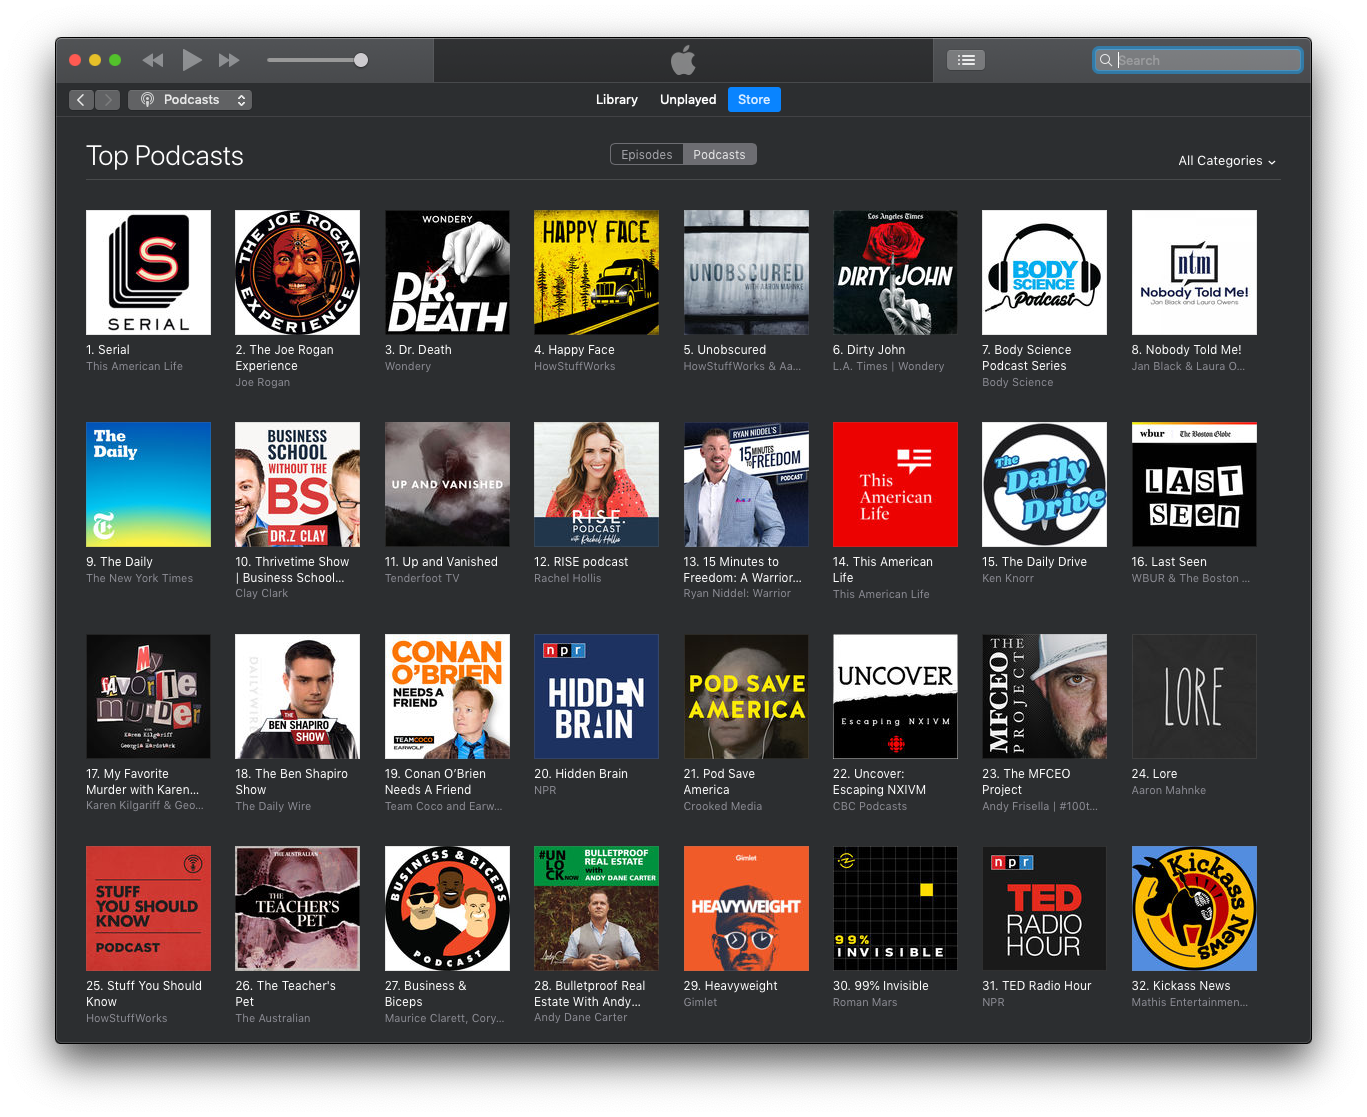Click 'Crooked Media' author text
Screen dimensions: 1367x1117
coord(723,806)
